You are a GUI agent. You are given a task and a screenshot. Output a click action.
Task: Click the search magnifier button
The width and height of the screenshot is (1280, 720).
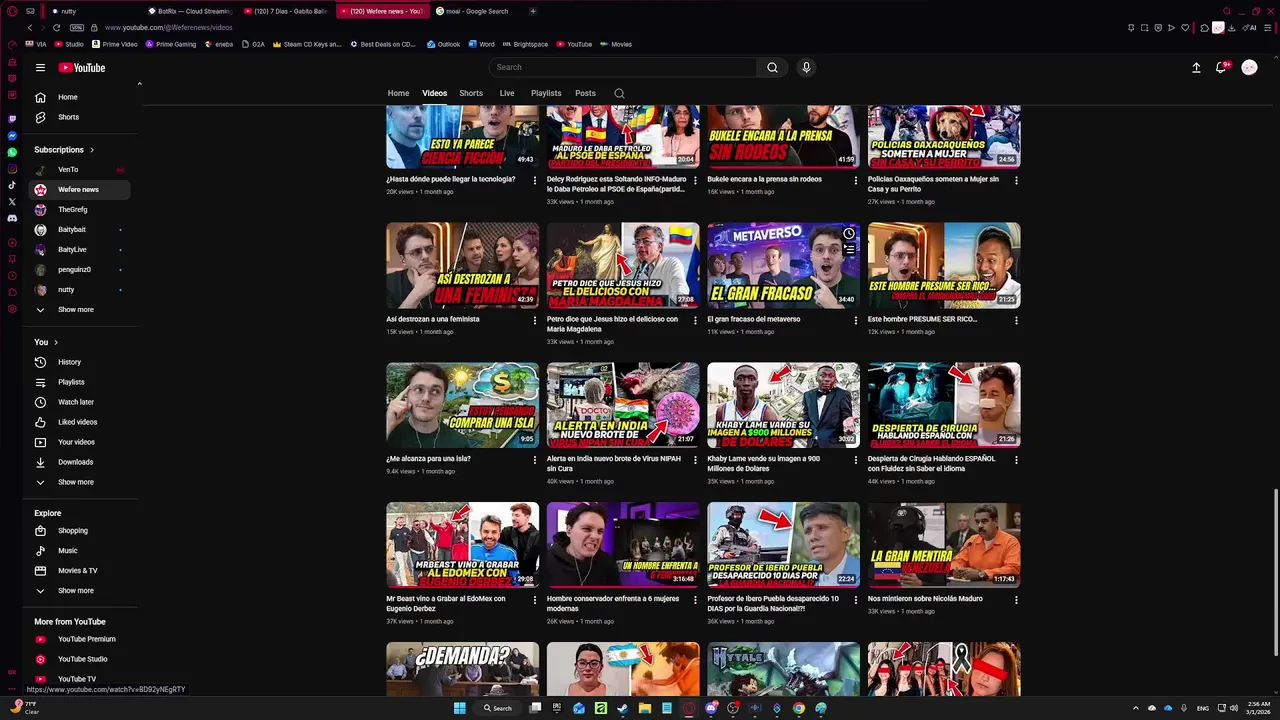[x=772, y=67]
